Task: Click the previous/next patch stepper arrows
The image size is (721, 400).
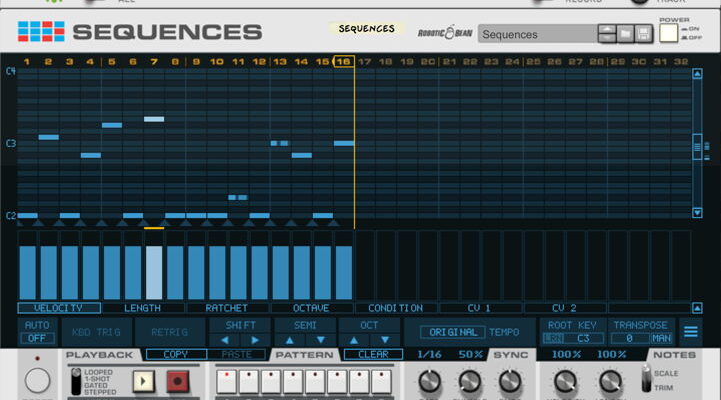Action: point(607,34)
